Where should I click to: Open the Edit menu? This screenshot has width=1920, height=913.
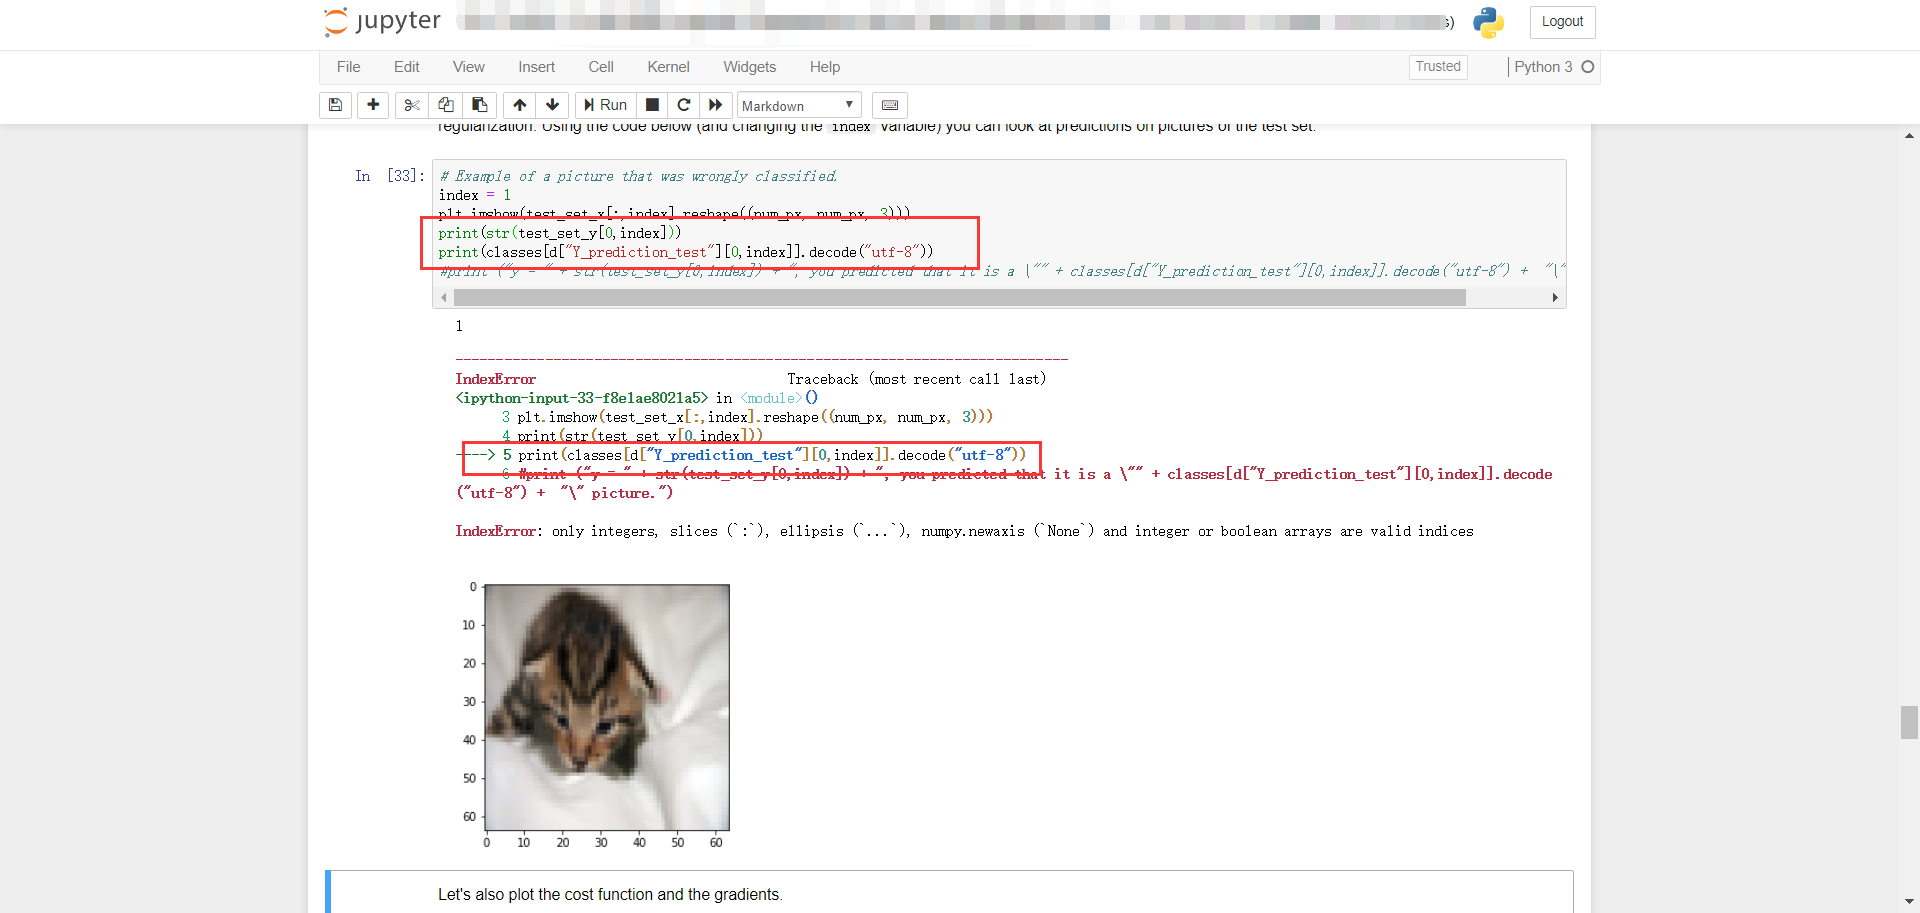[x=407, y=67]
